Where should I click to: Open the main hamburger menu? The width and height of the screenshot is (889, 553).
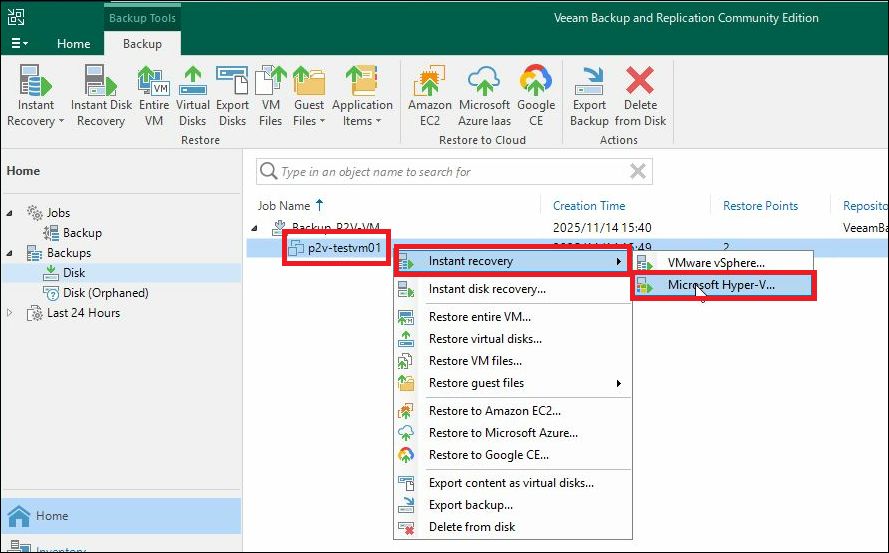19,44
